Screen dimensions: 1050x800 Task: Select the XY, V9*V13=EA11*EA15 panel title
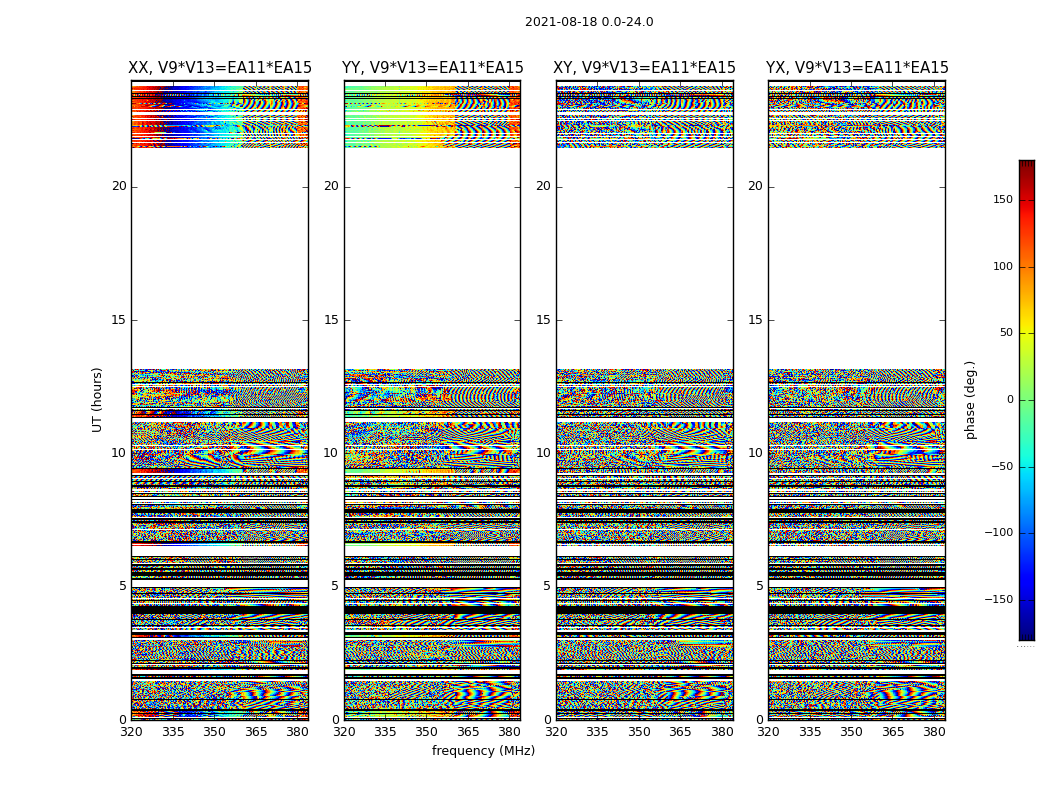(644, 68)
